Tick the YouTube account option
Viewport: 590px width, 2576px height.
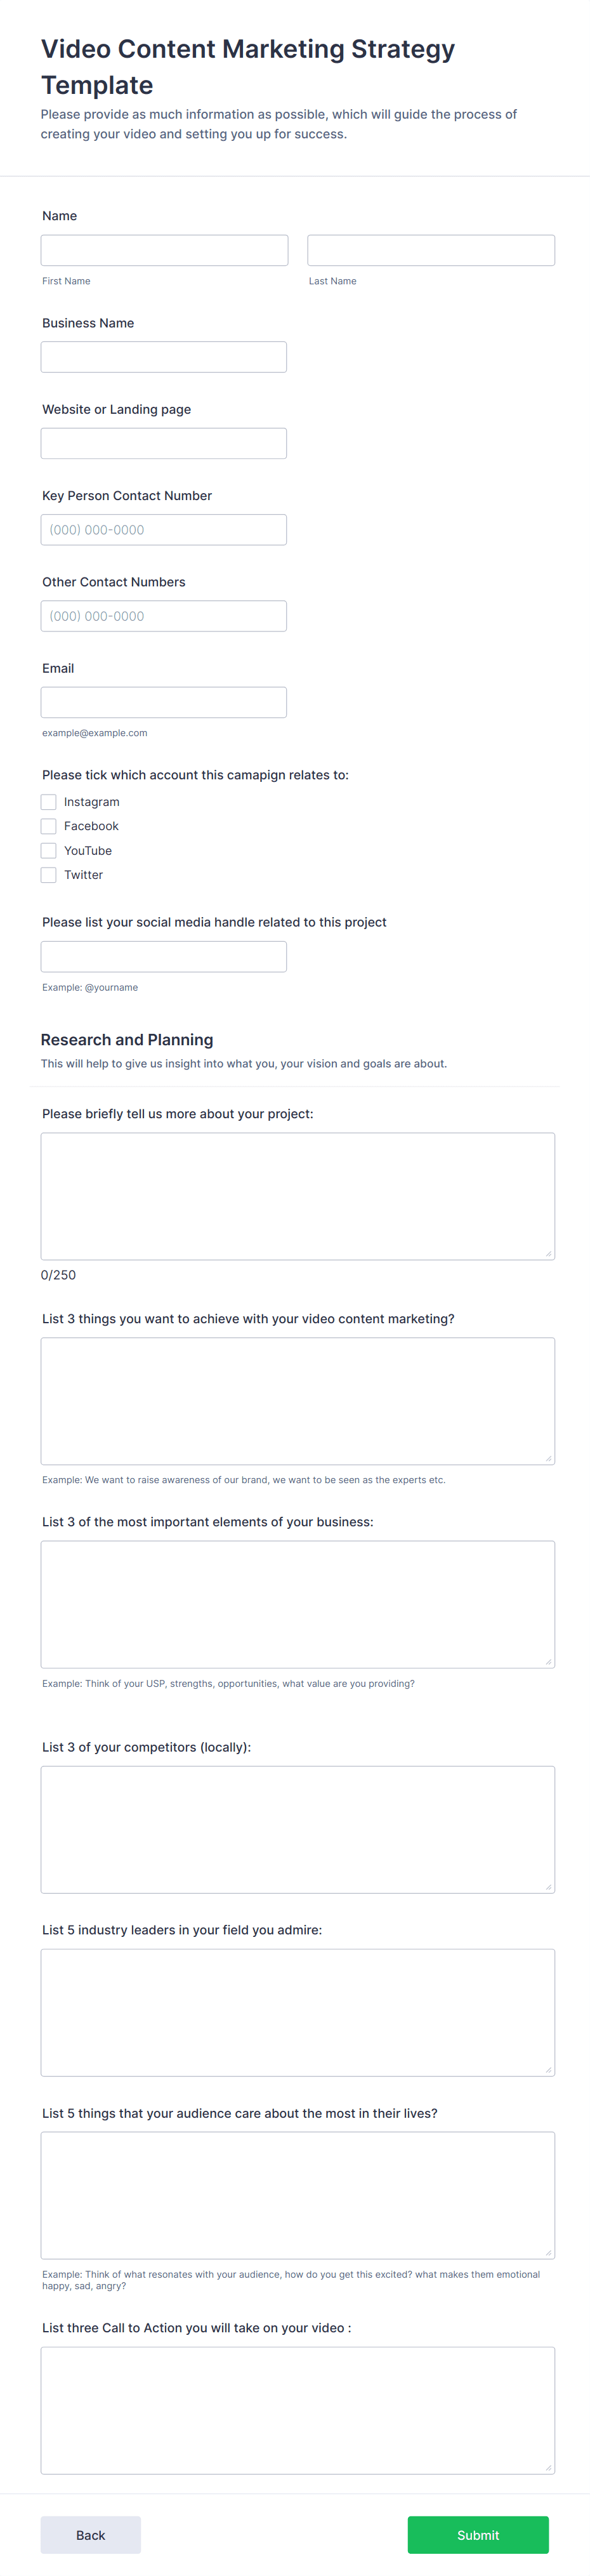pyautogui.click(x=48, y=850)
